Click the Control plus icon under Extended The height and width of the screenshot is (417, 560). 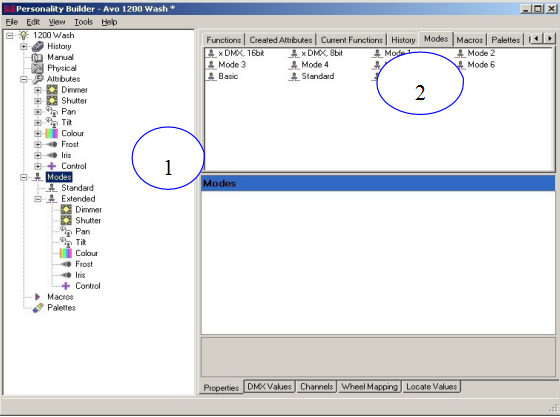pos(66,286)
